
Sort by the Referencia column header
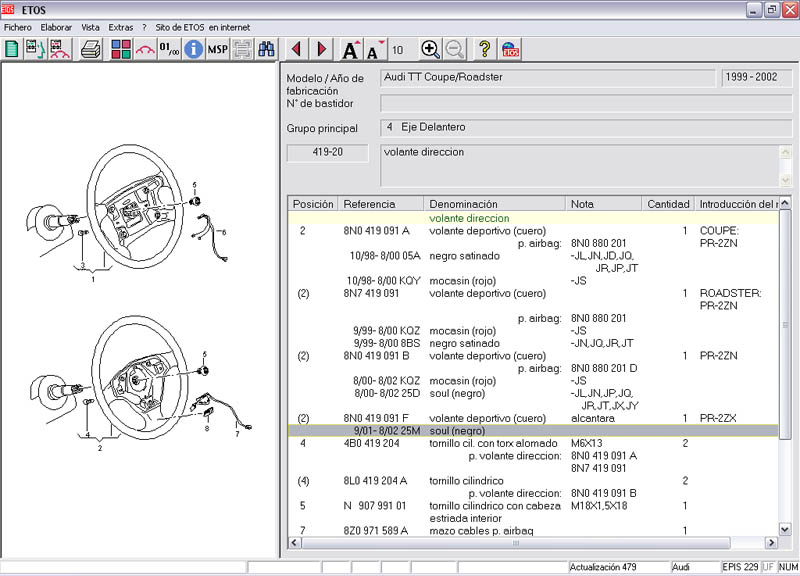pos(381,204)
